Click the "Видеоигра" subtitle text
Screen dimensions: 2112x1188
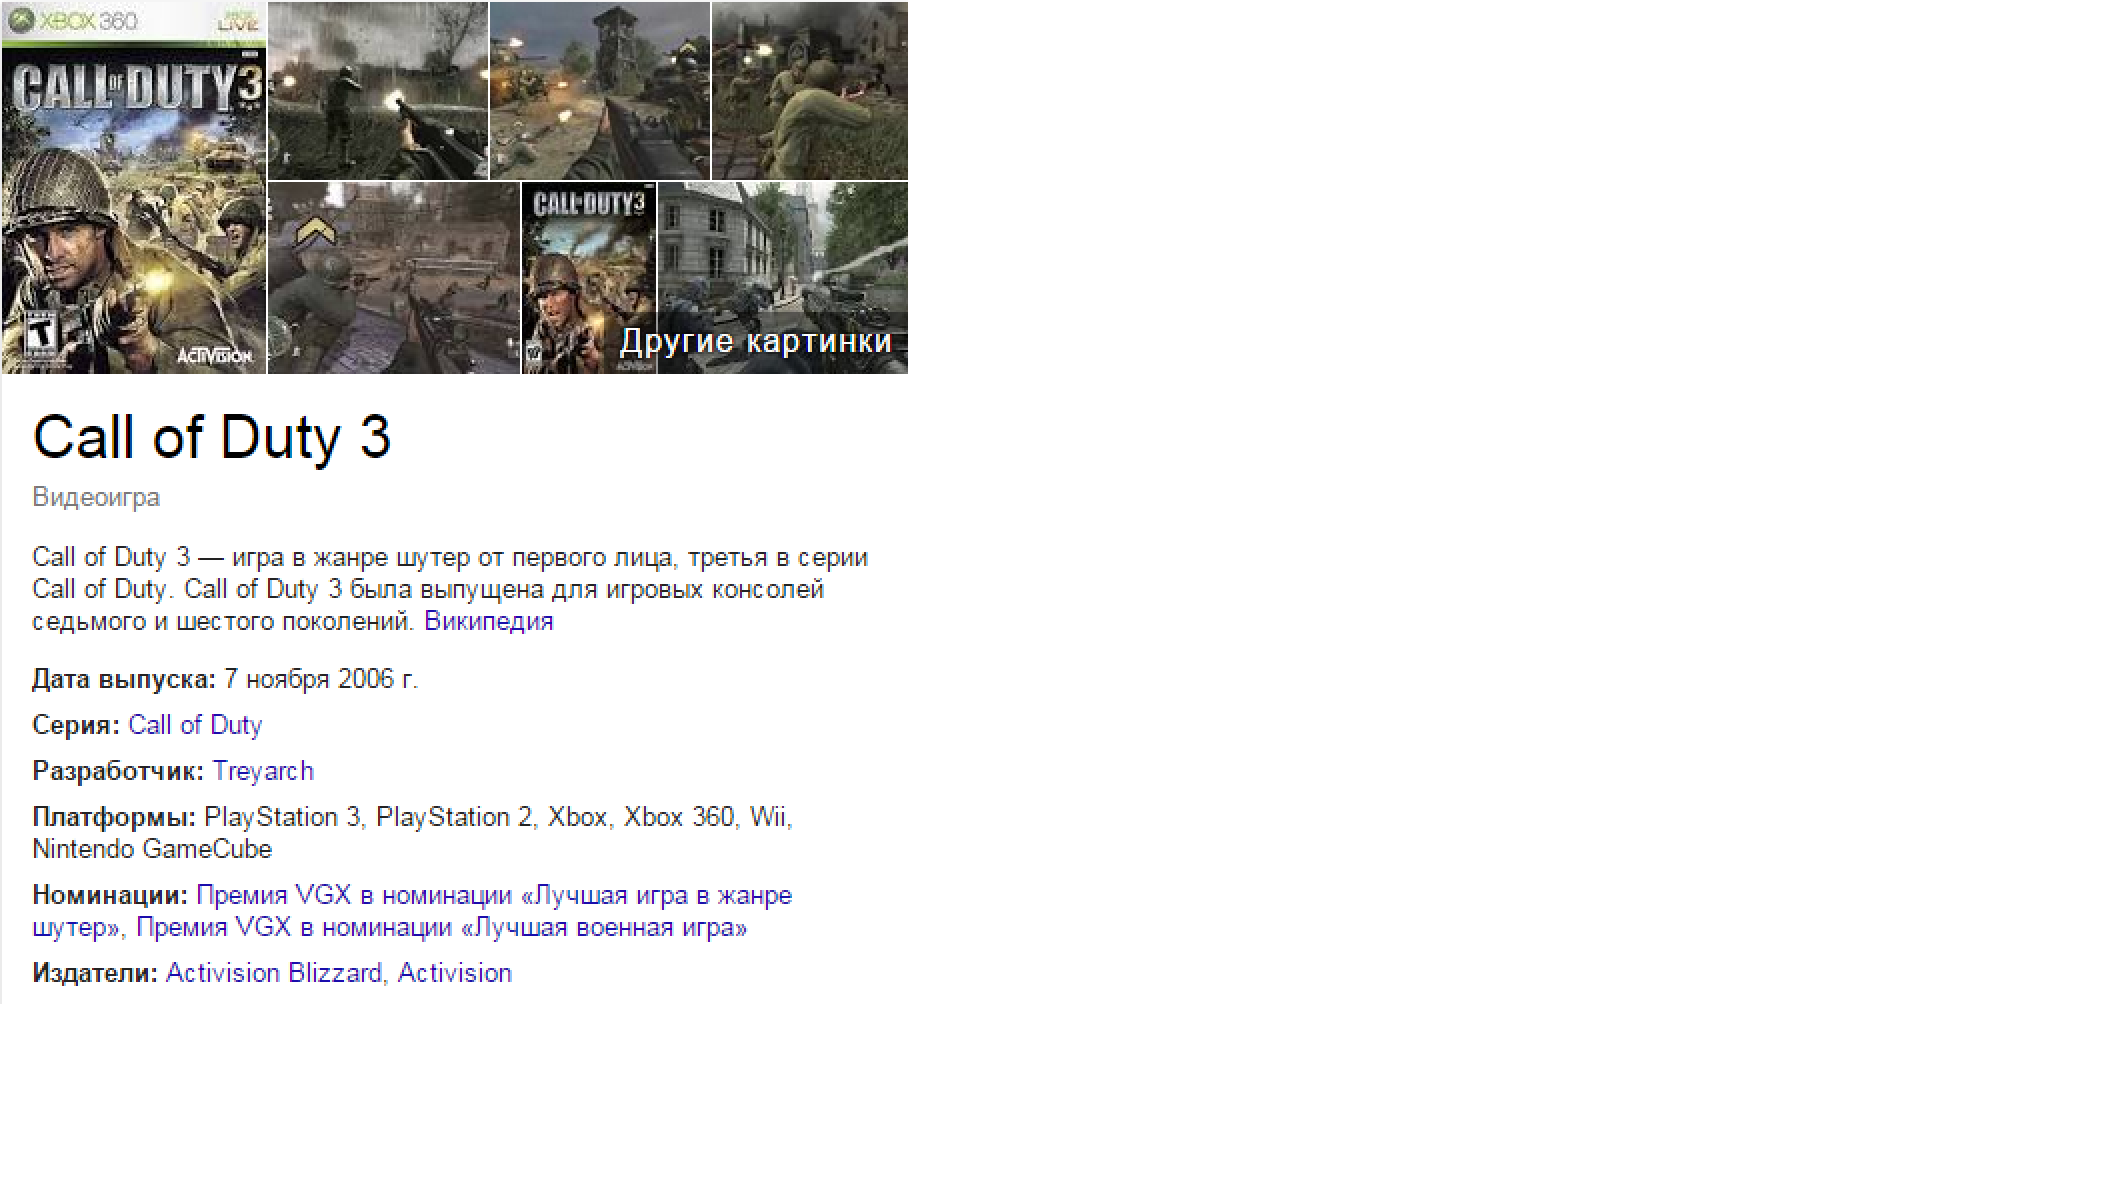96,497
